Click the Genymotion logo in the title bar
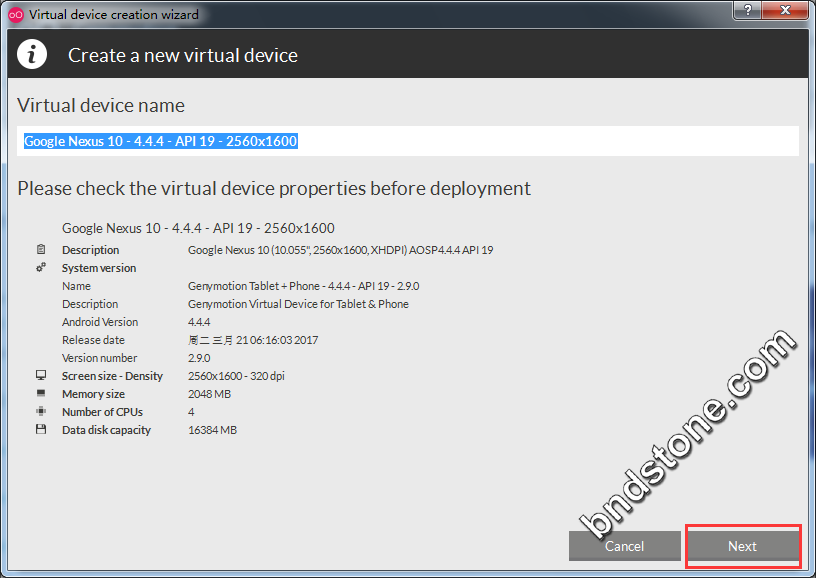 (x=15, y=14)
